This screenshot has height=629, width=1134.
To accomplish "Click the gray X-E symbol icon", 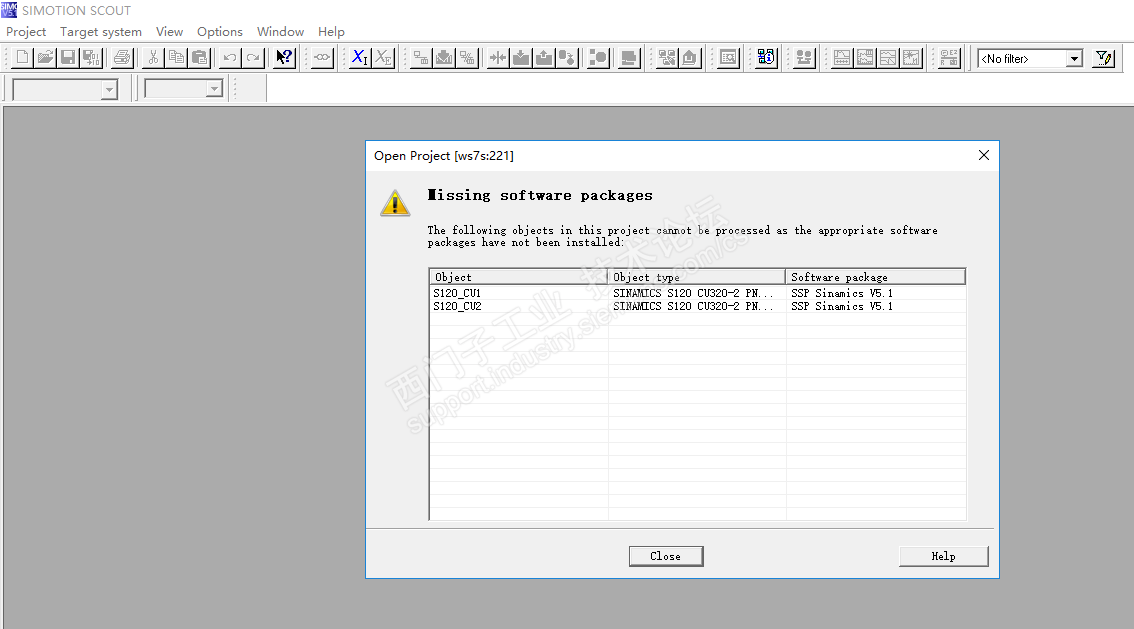I will [383, 58].
